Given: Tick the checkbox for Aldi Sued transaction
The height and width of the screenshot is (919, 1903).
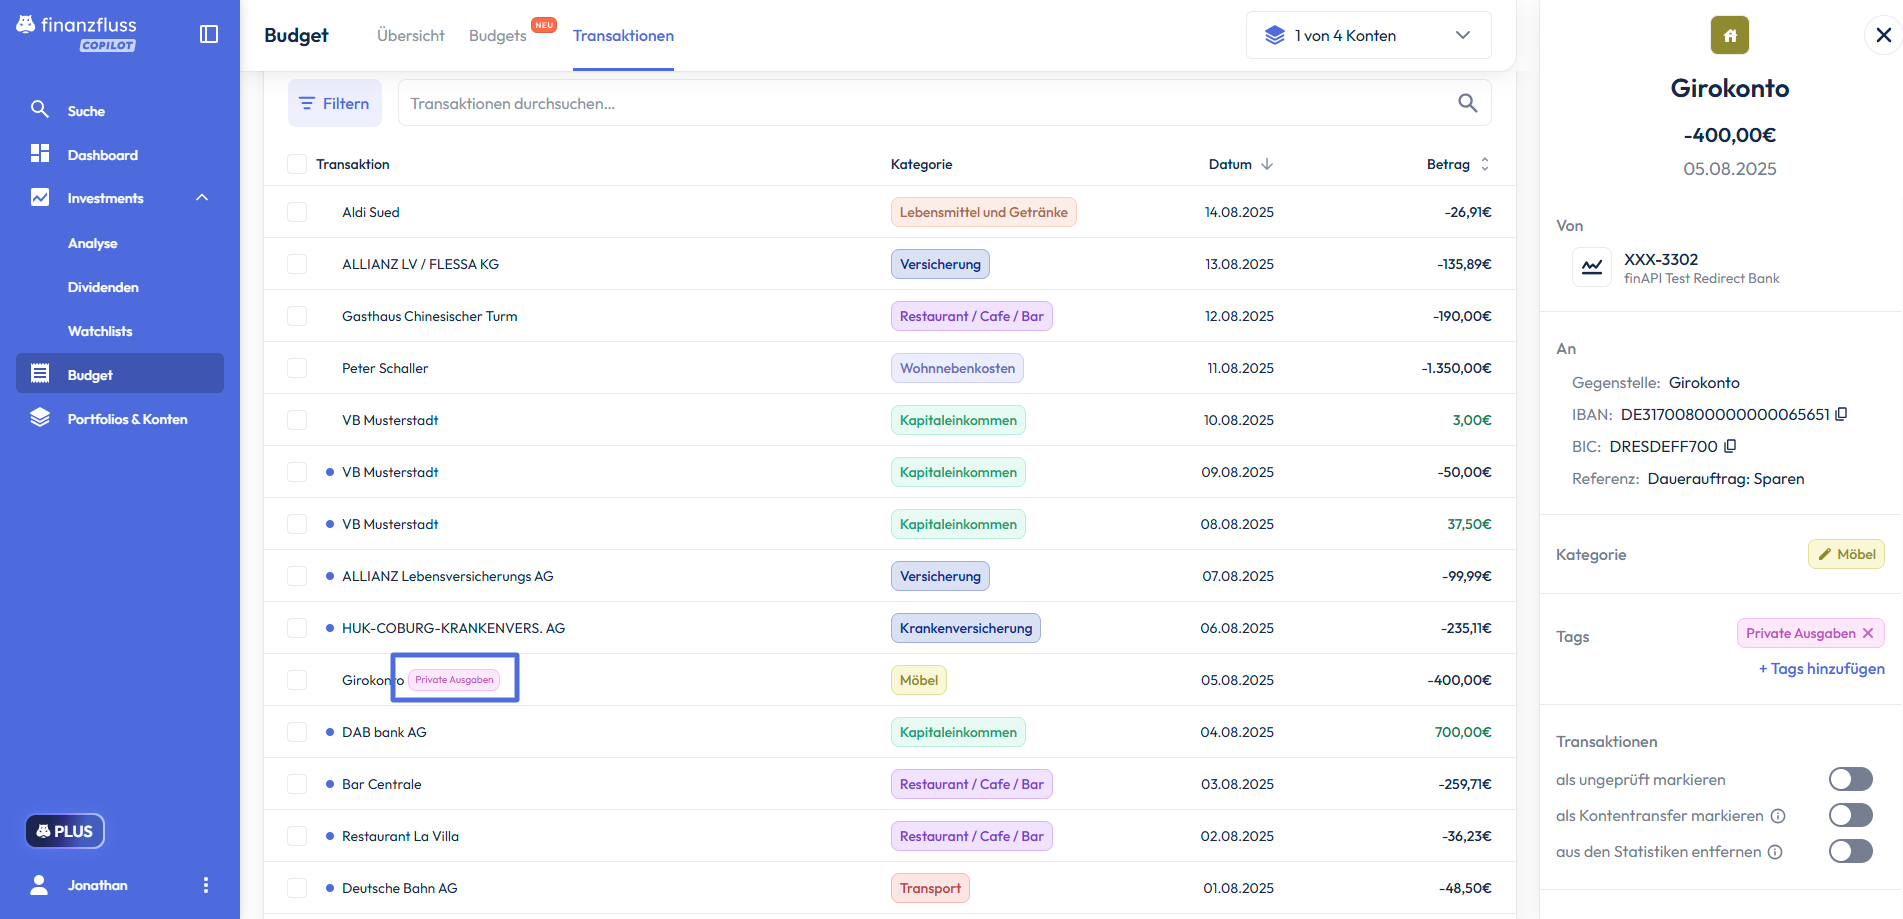Looking at the screenshot, I should coord(297,212).
